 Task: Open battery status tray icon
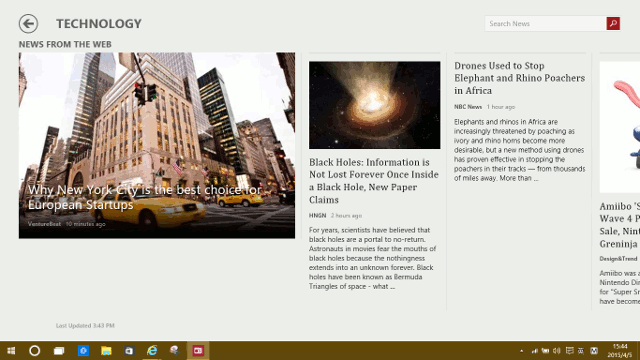point(545,351)
